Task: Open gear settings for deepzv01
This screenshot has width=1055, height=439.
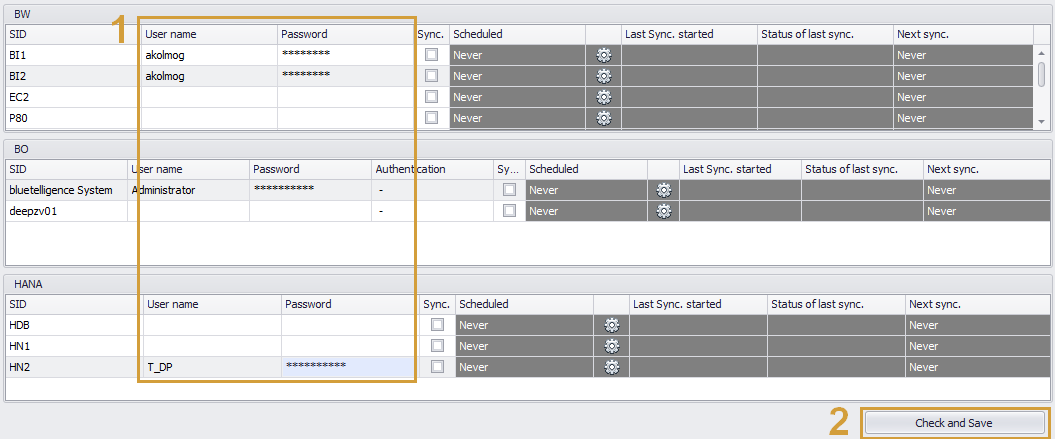Action: tap(663, 211)
